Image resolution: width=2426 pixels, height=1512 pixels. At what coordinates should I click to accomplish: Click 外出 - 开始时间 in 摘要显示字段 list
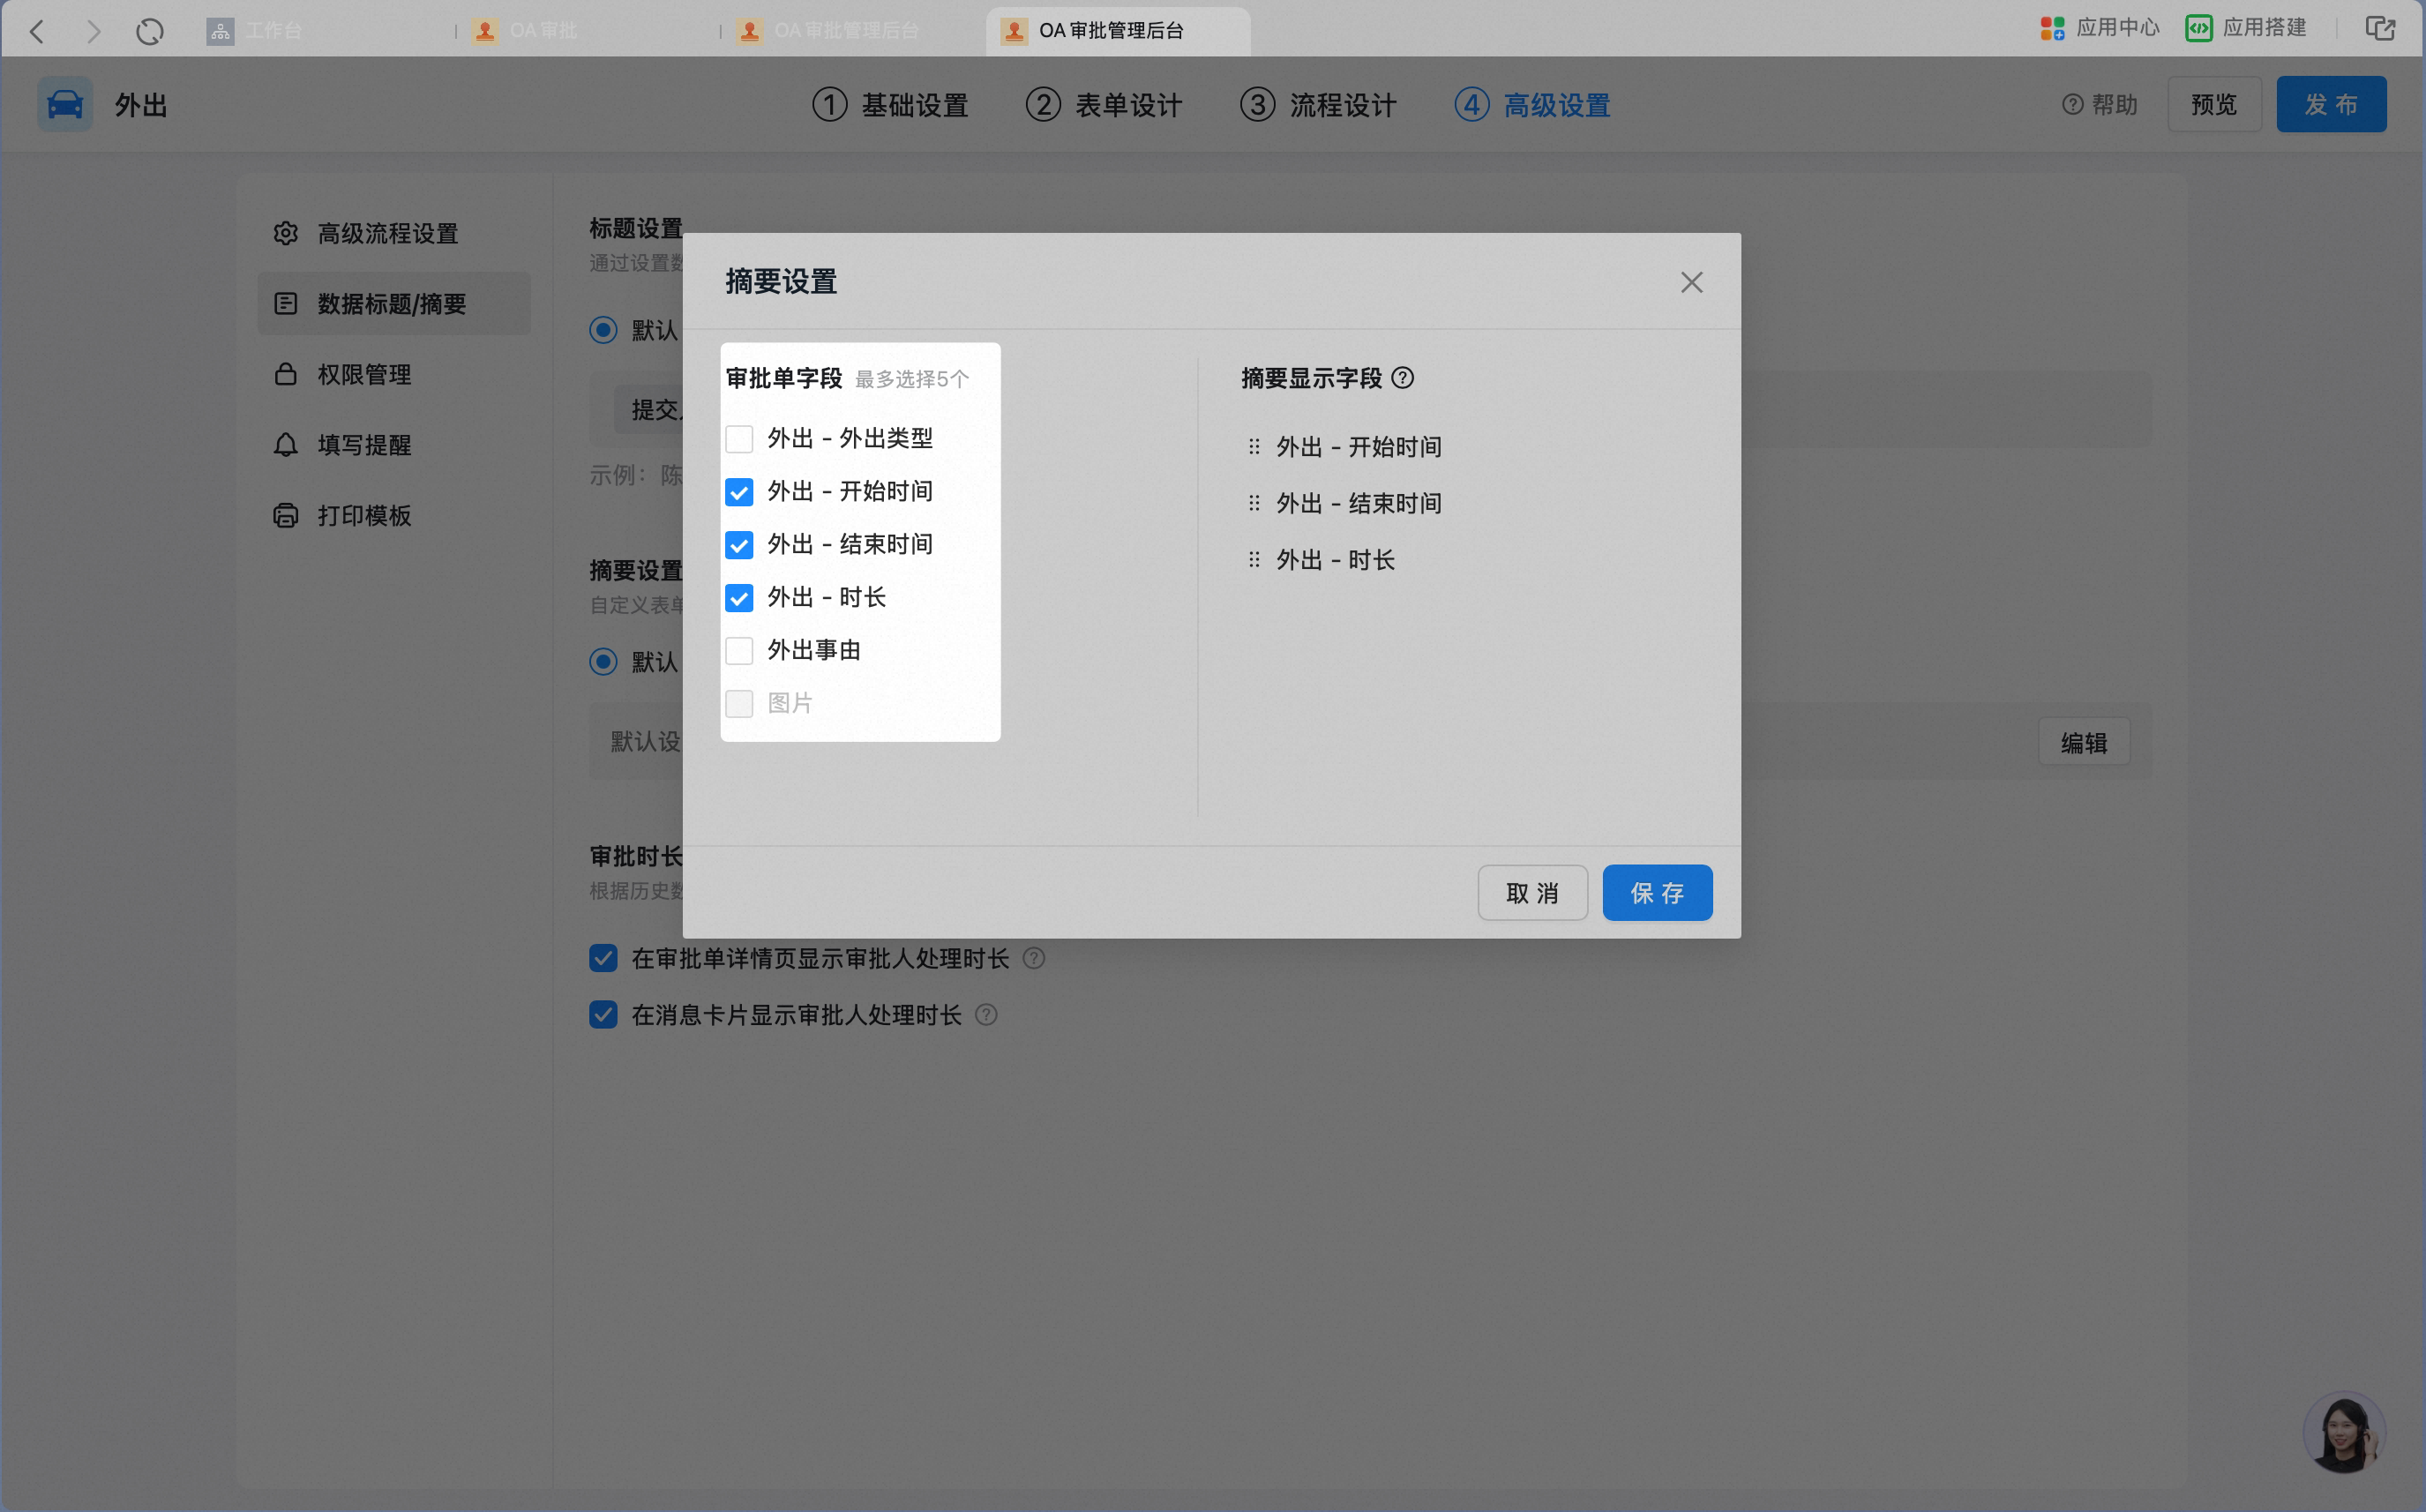pyautogui.click(x=1358, y=447)
